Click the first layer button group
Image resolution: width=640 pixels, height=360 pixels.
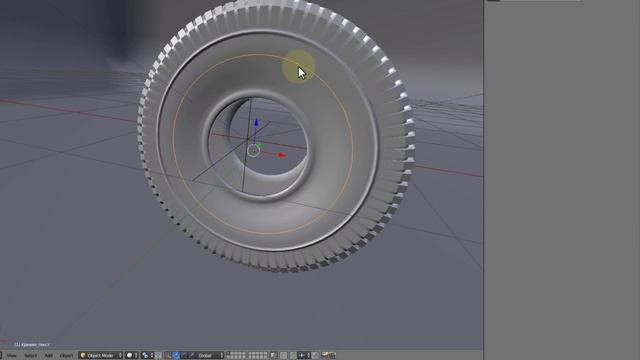pos(236,356)
